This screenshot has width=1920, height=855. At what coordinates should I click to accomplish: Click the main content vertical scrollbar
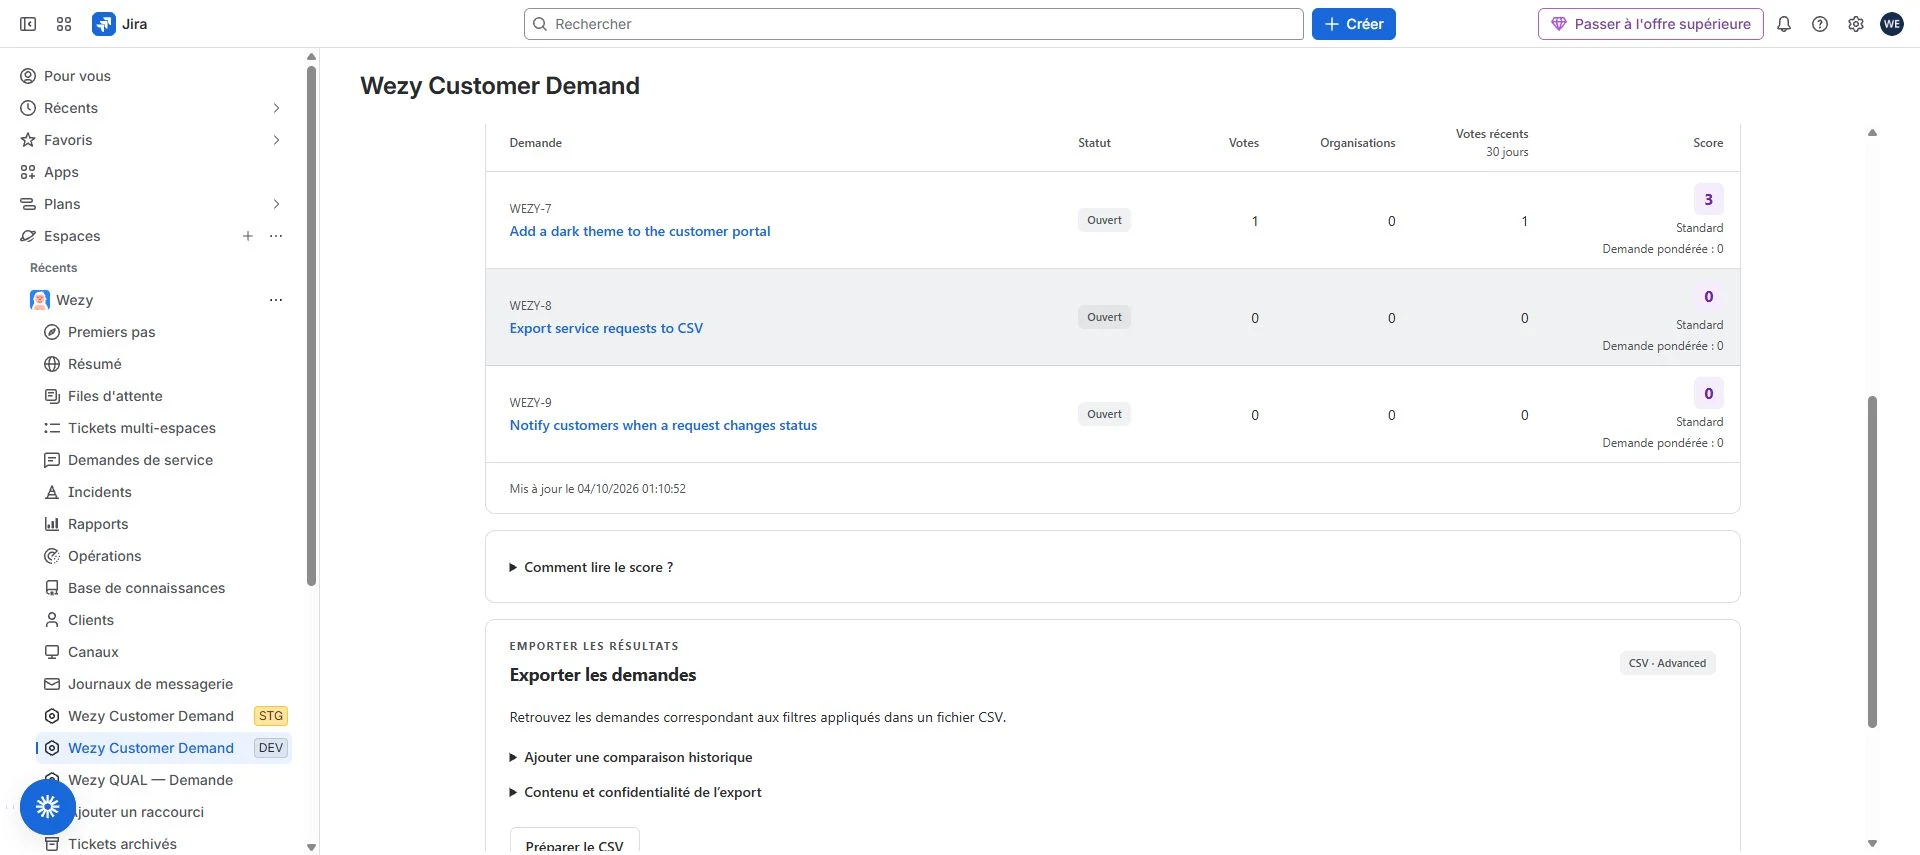click(1872, 561)
